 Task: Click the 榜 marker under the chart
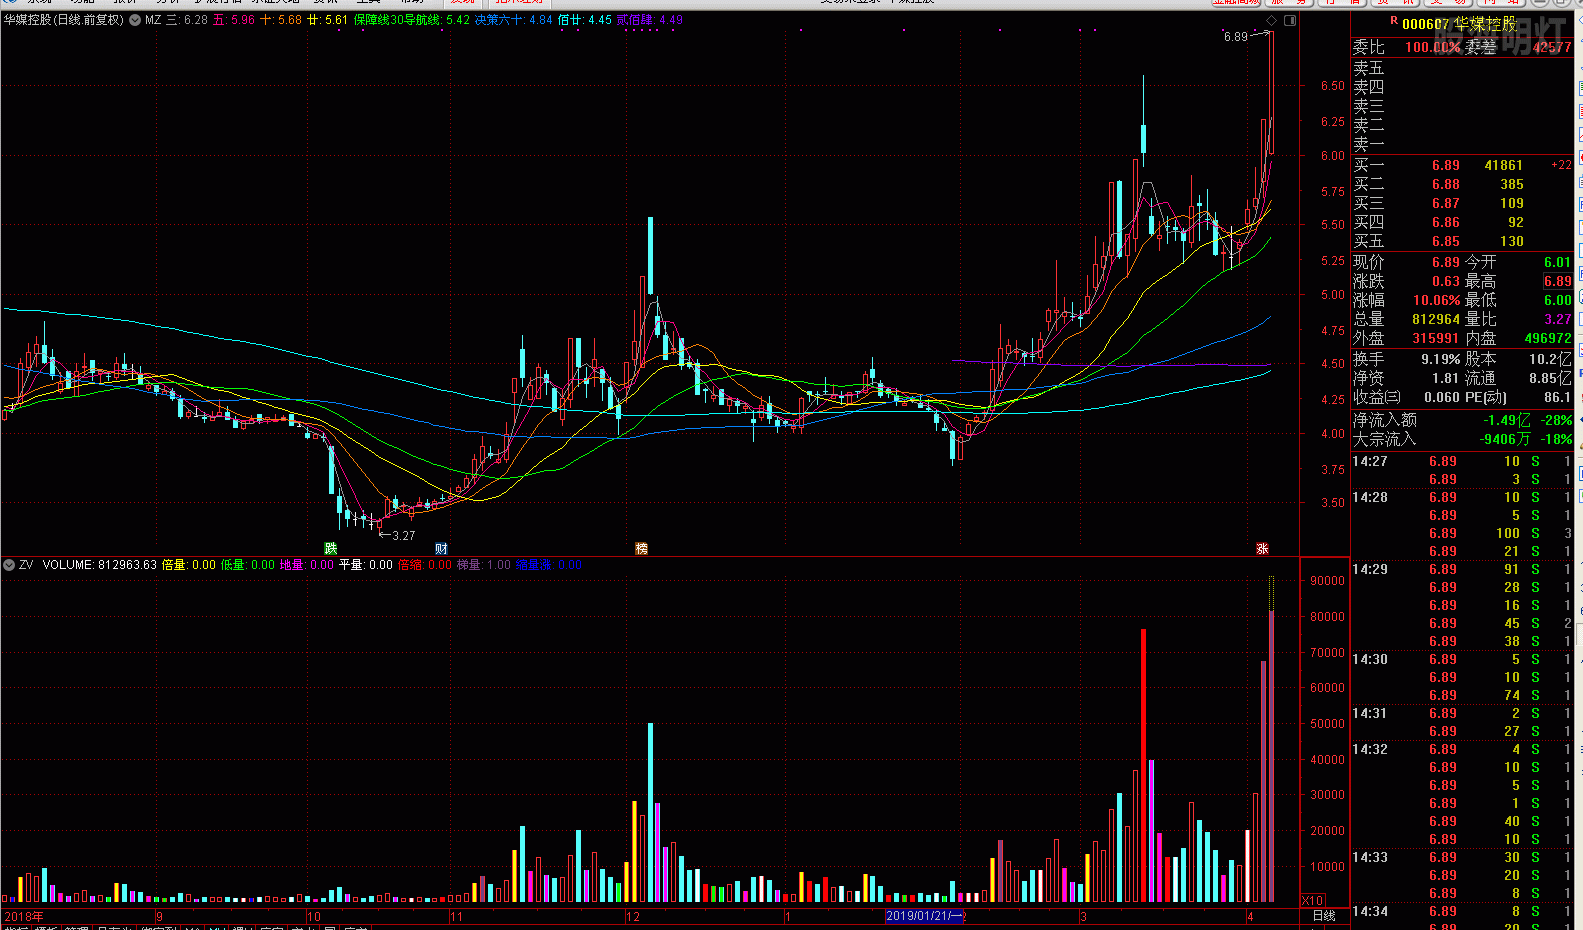click(x=642, y=548)
